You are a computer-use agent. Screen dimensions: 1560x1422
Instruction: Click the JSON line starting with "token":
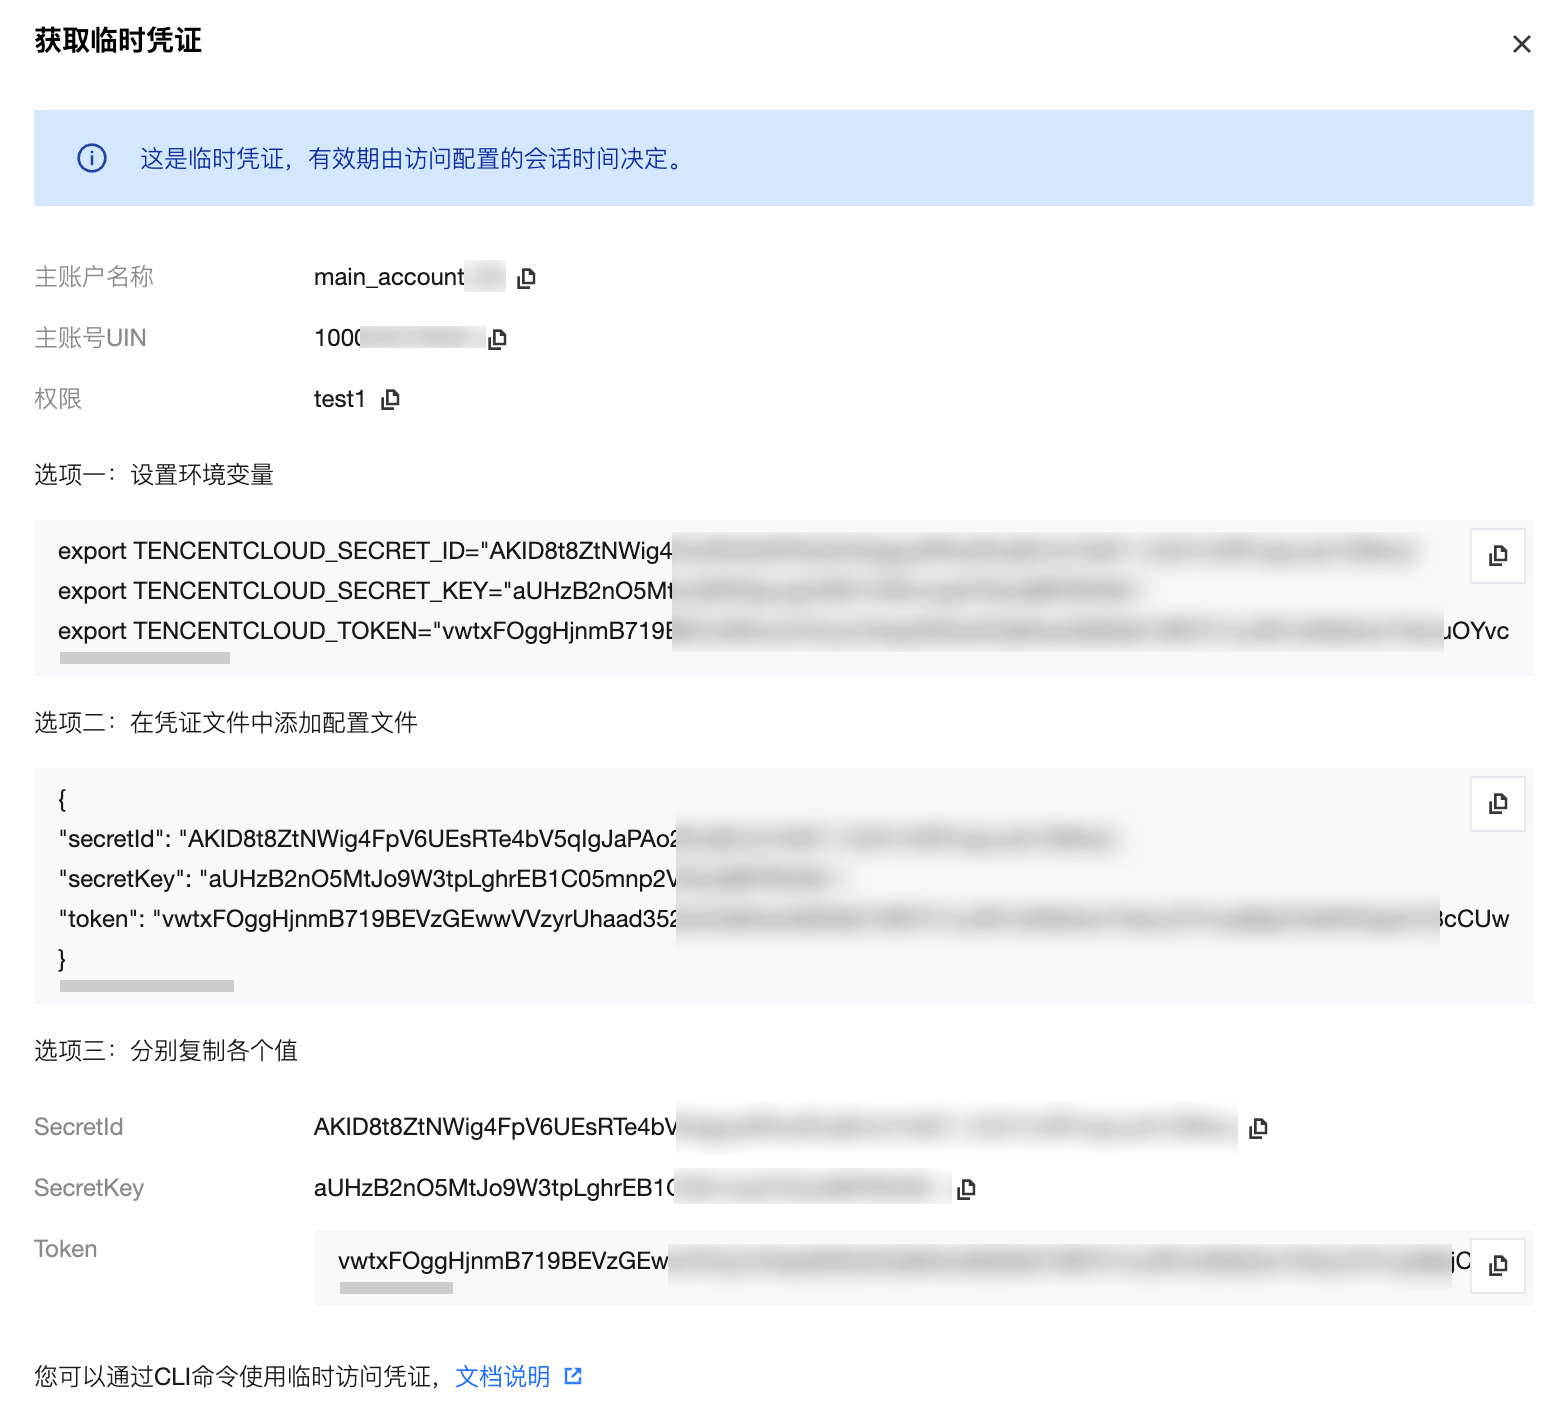point(784,919)
